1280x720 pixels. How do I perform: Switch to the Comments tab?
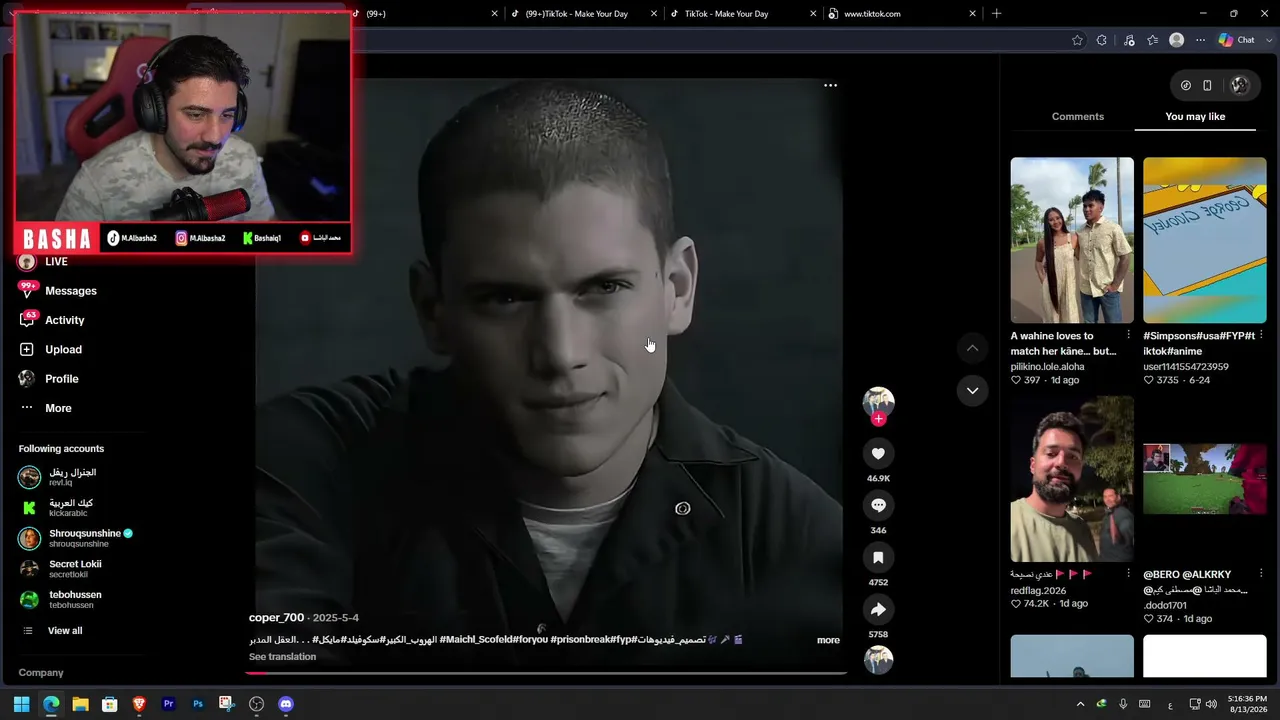[1078, 117]
